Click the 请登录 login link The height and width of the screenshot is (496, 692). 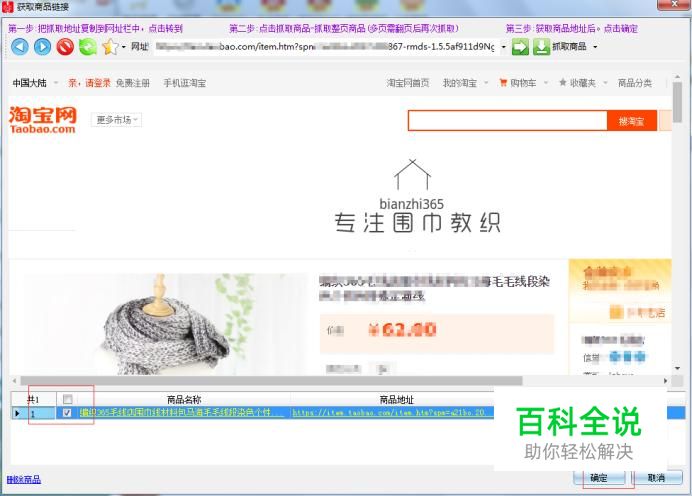point(97,83)
